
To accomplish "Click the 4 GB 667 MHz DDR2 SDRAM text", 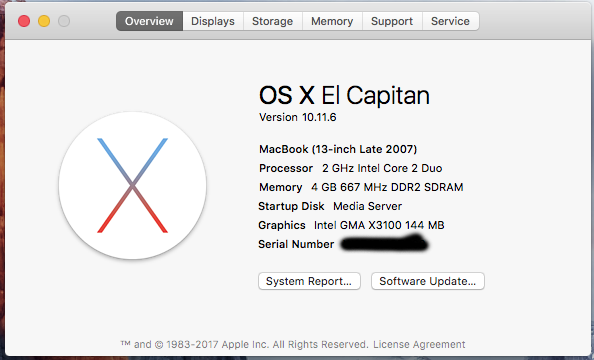I will point(387,187).
